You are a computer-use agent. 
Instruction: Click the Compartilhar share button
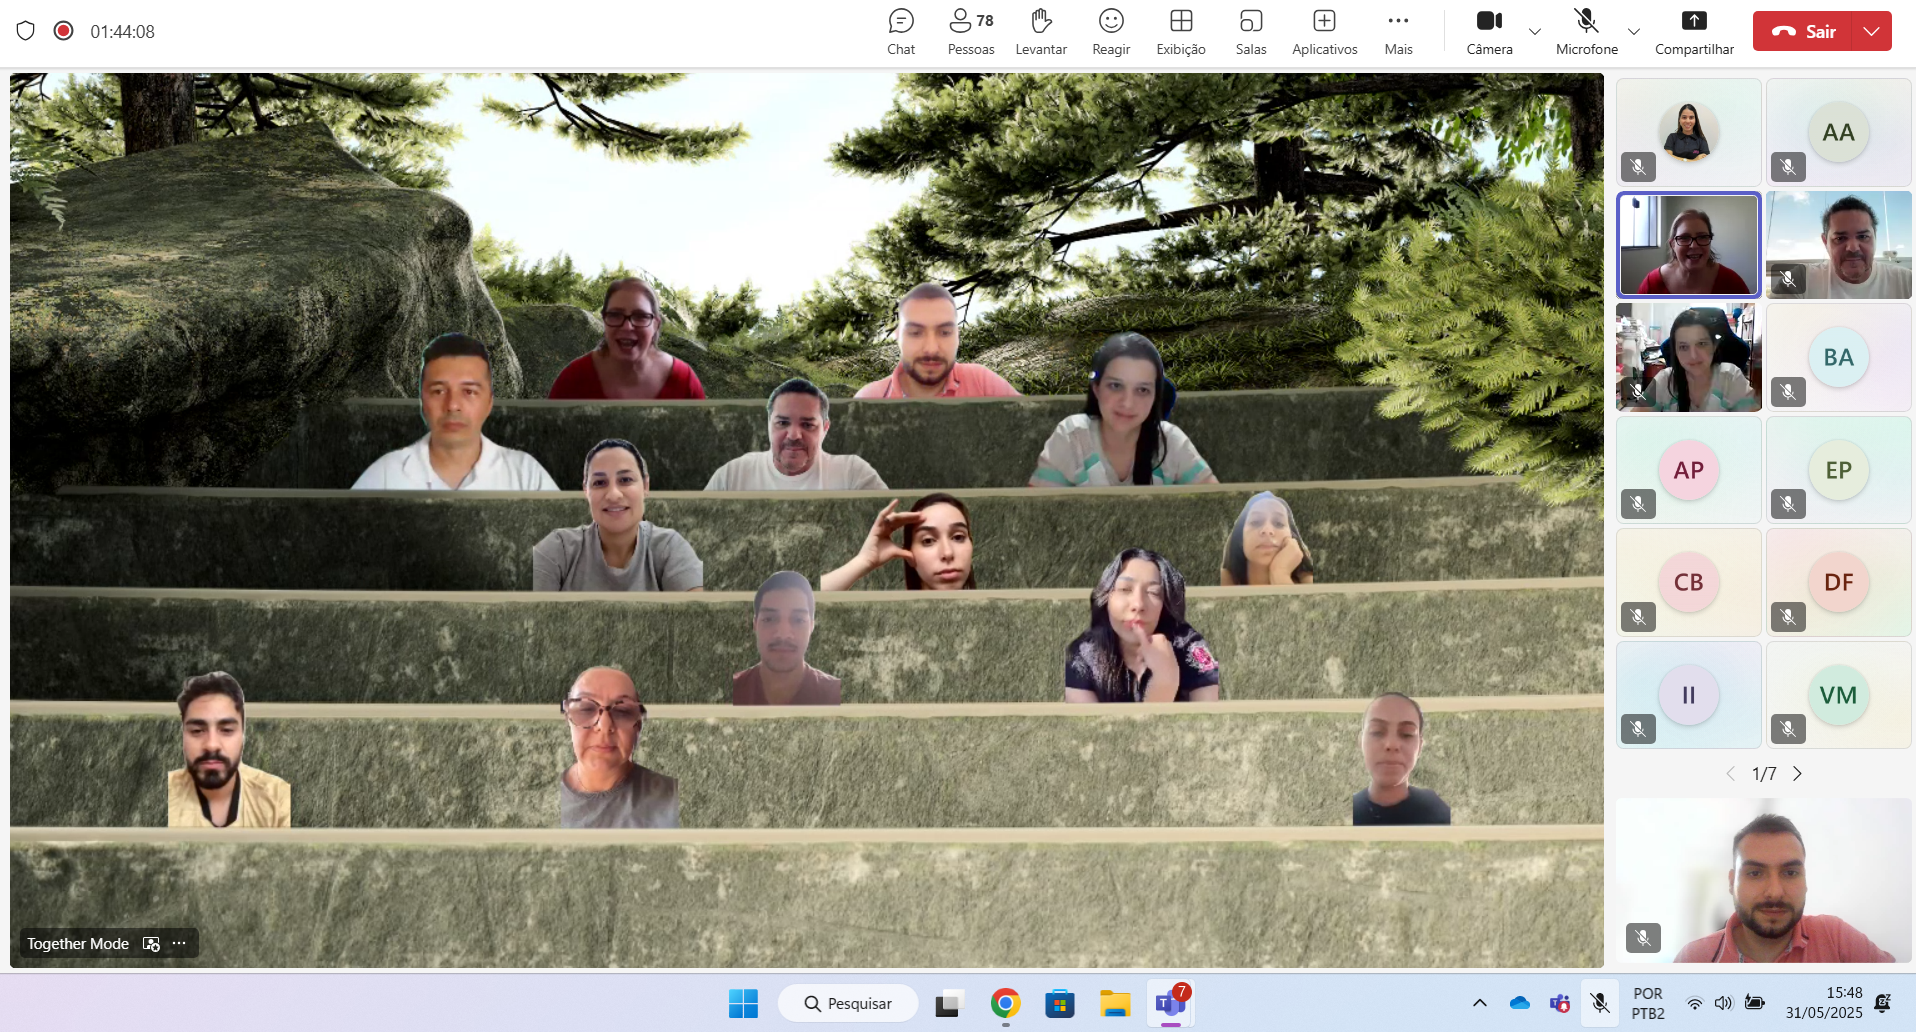[1694, 32]
